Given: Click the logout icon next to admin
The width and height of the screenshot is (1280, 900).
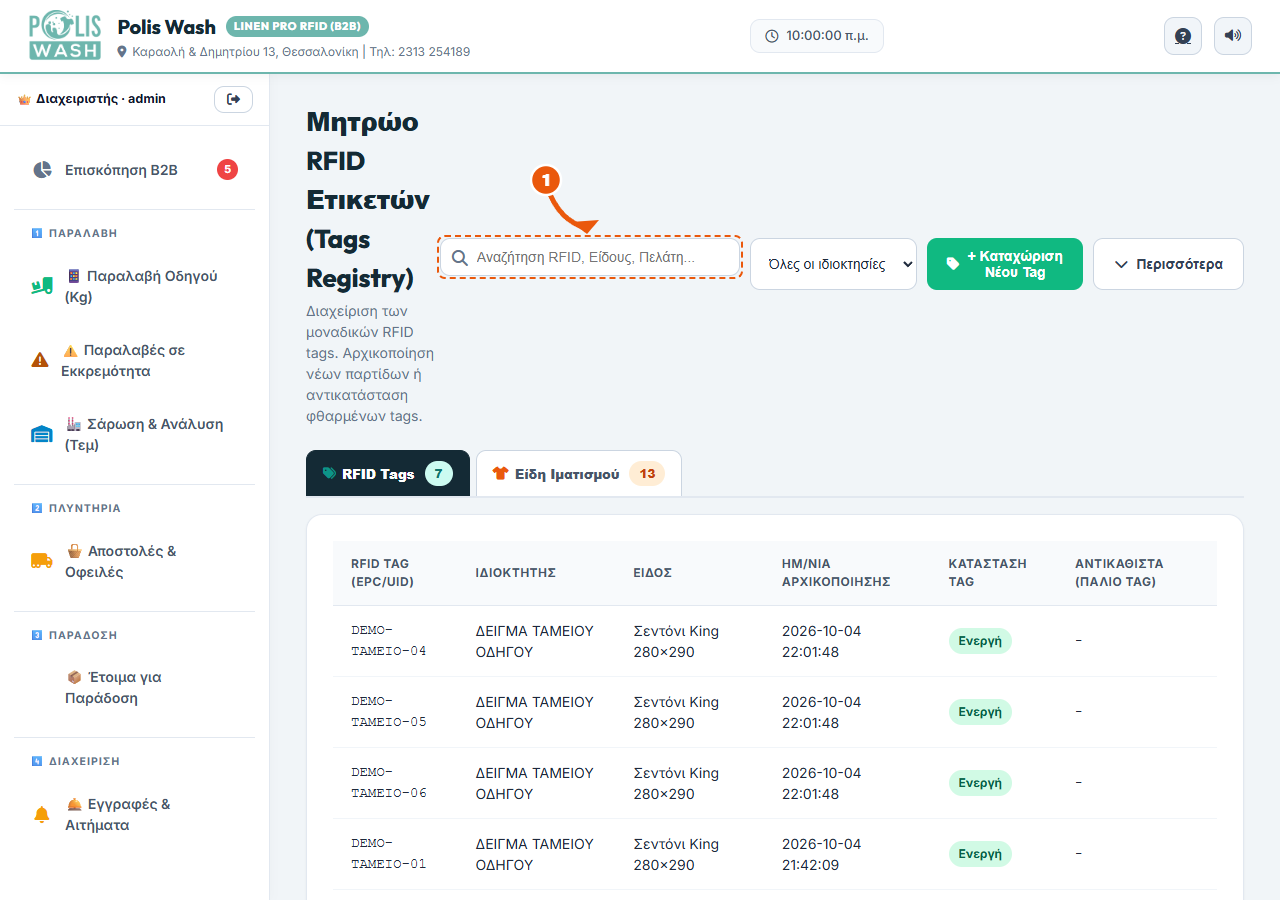Looking at the screenshot, I should [233, 99].
